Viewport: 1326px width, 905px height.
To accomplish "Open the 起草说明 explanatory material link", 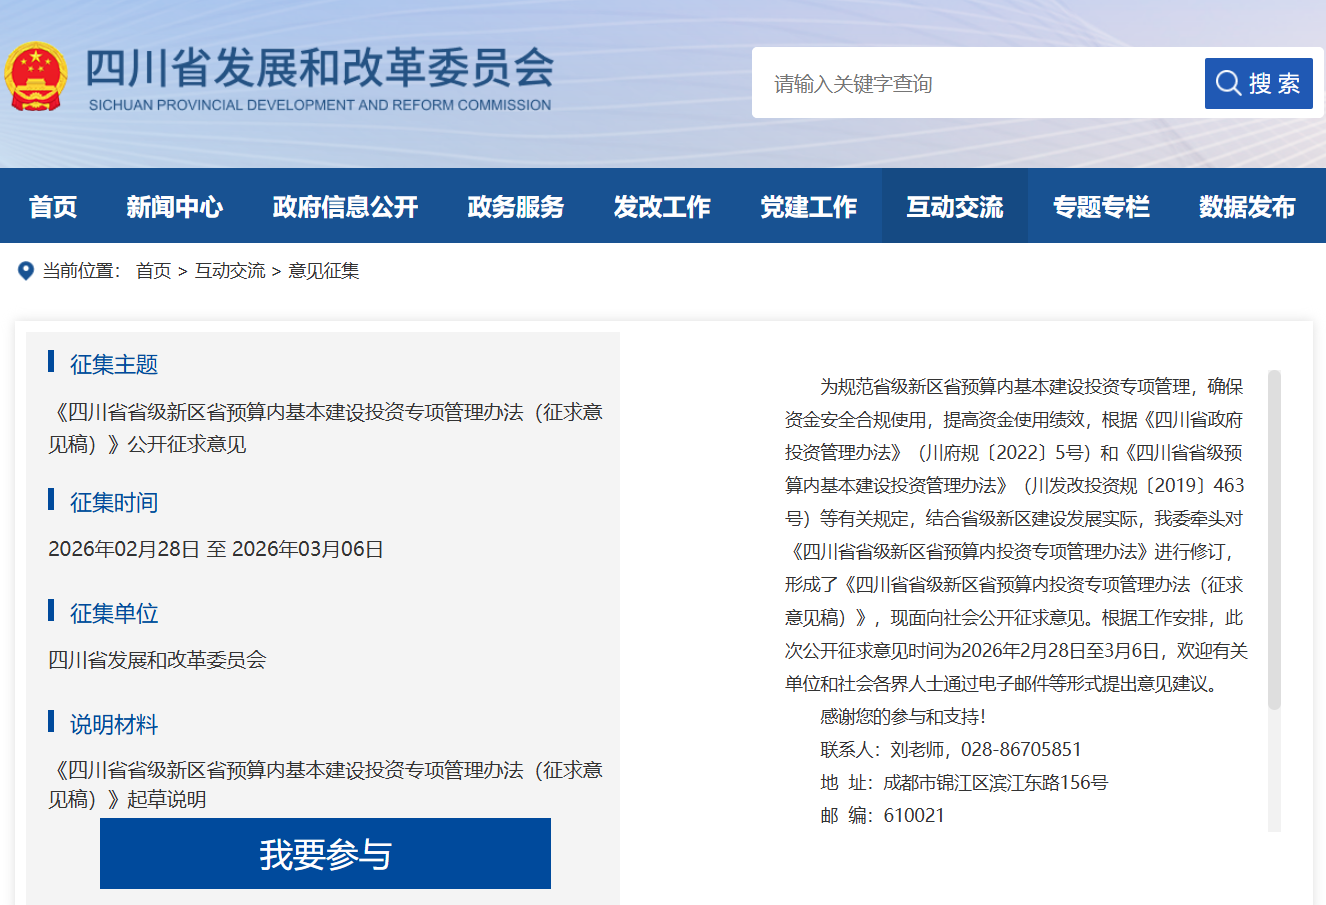I will [325, 784].
